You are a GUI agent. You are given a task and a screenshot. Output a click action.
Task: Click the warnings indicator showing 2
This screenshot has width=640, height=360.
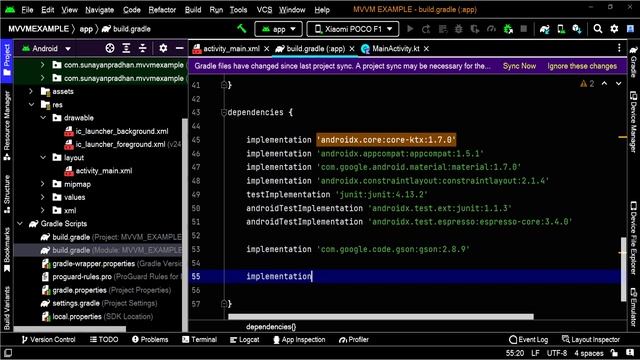coord(587,83)
